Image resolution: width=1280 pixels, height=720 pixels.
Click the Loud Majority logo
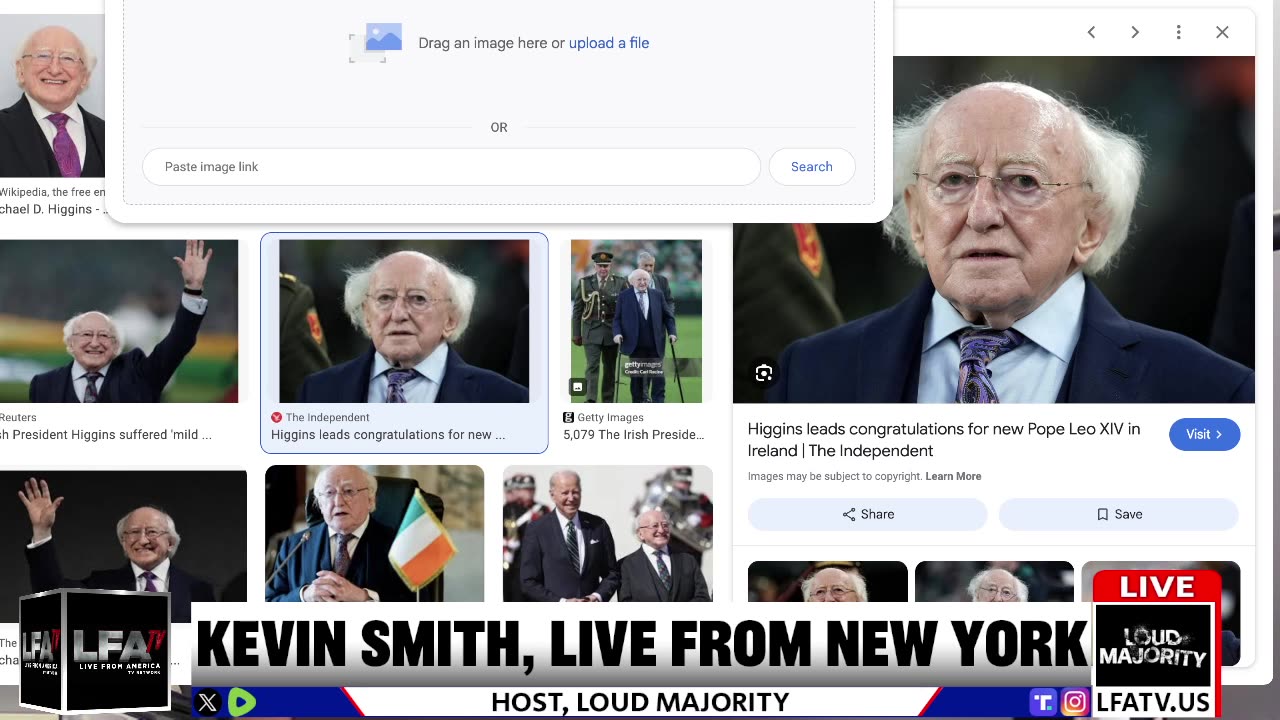coord(1154,648)
